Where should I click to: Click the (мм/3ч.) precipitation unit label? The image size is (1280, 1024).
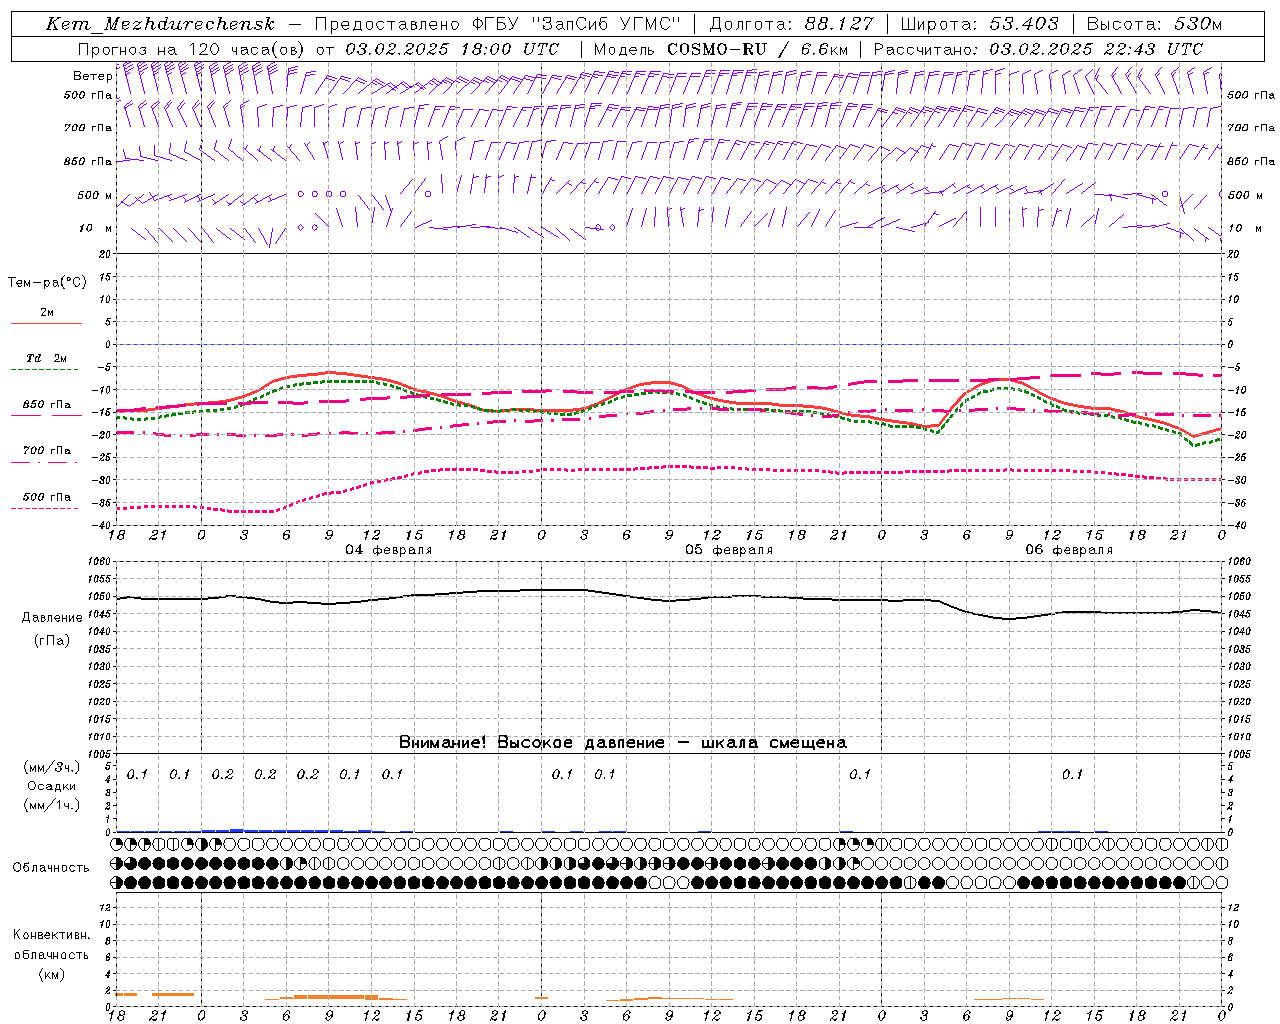pyautogui.click(x=52, y=768)
